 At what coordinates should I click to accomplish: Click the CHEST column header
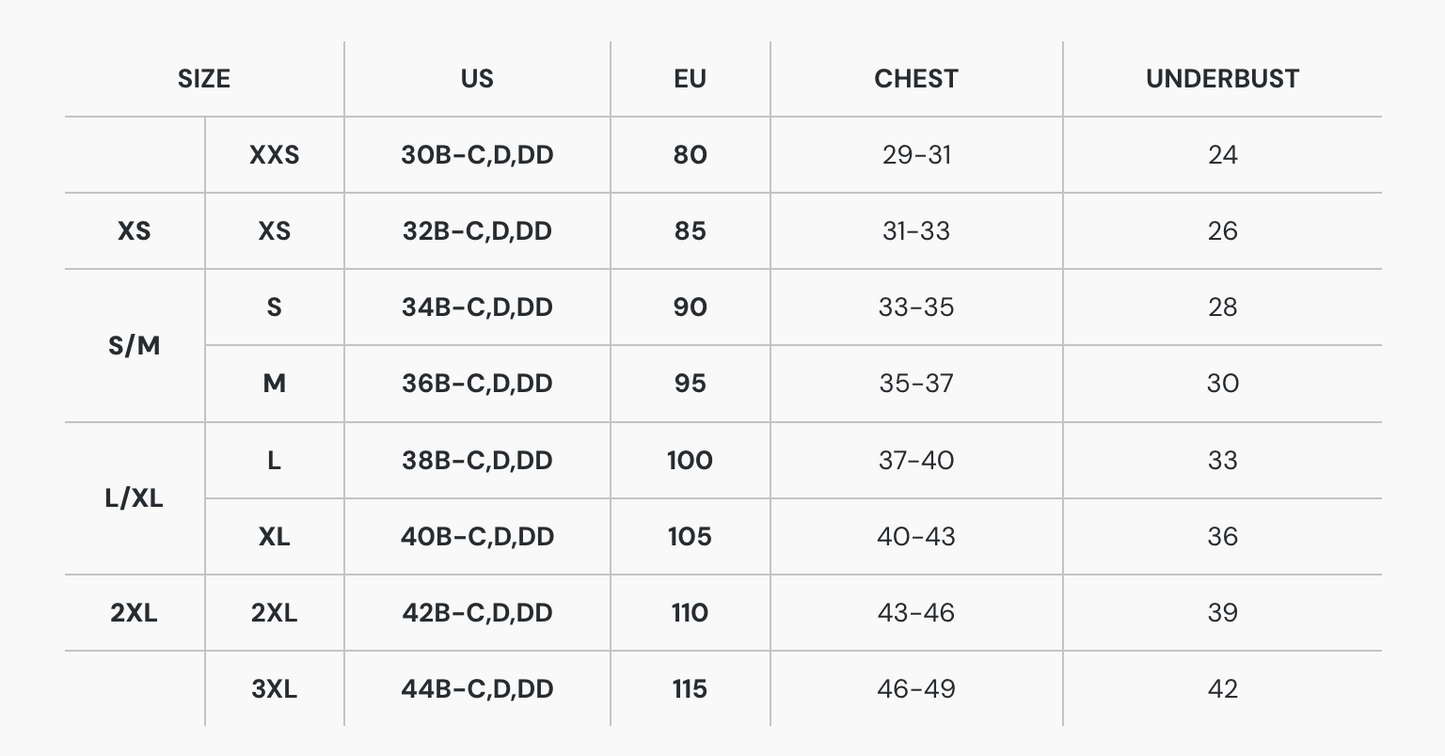(x=916, y=79)
